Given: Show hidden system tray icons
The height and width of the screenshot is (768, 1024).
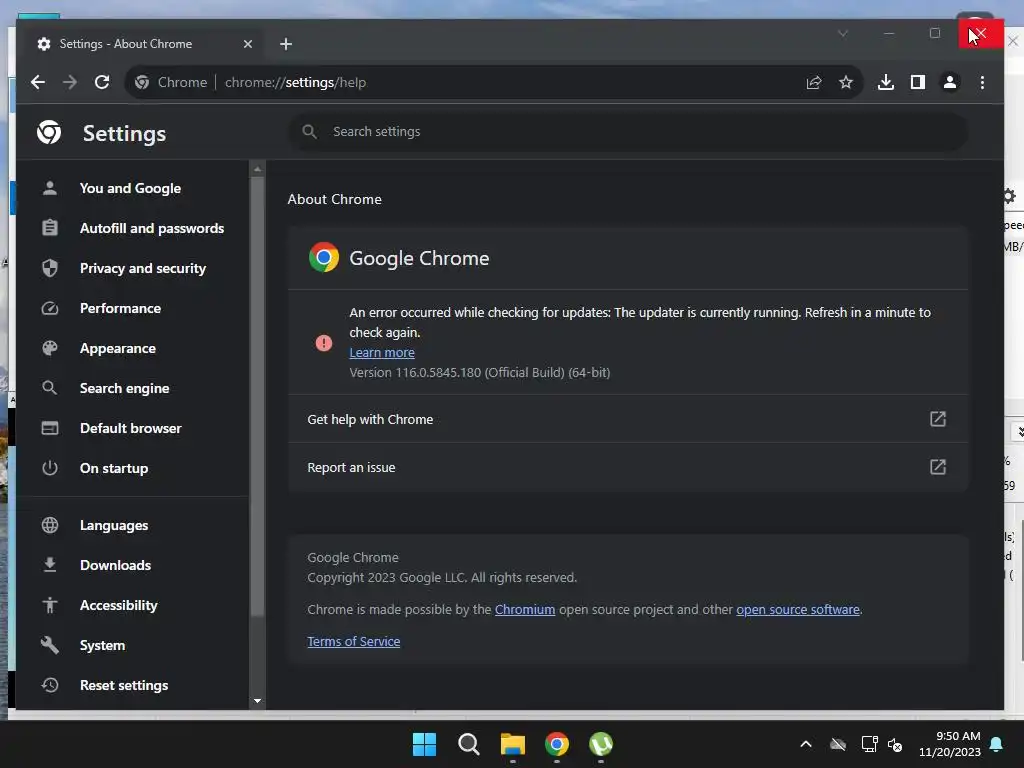Looking at the screenshot, I should (x=806, y=744).
